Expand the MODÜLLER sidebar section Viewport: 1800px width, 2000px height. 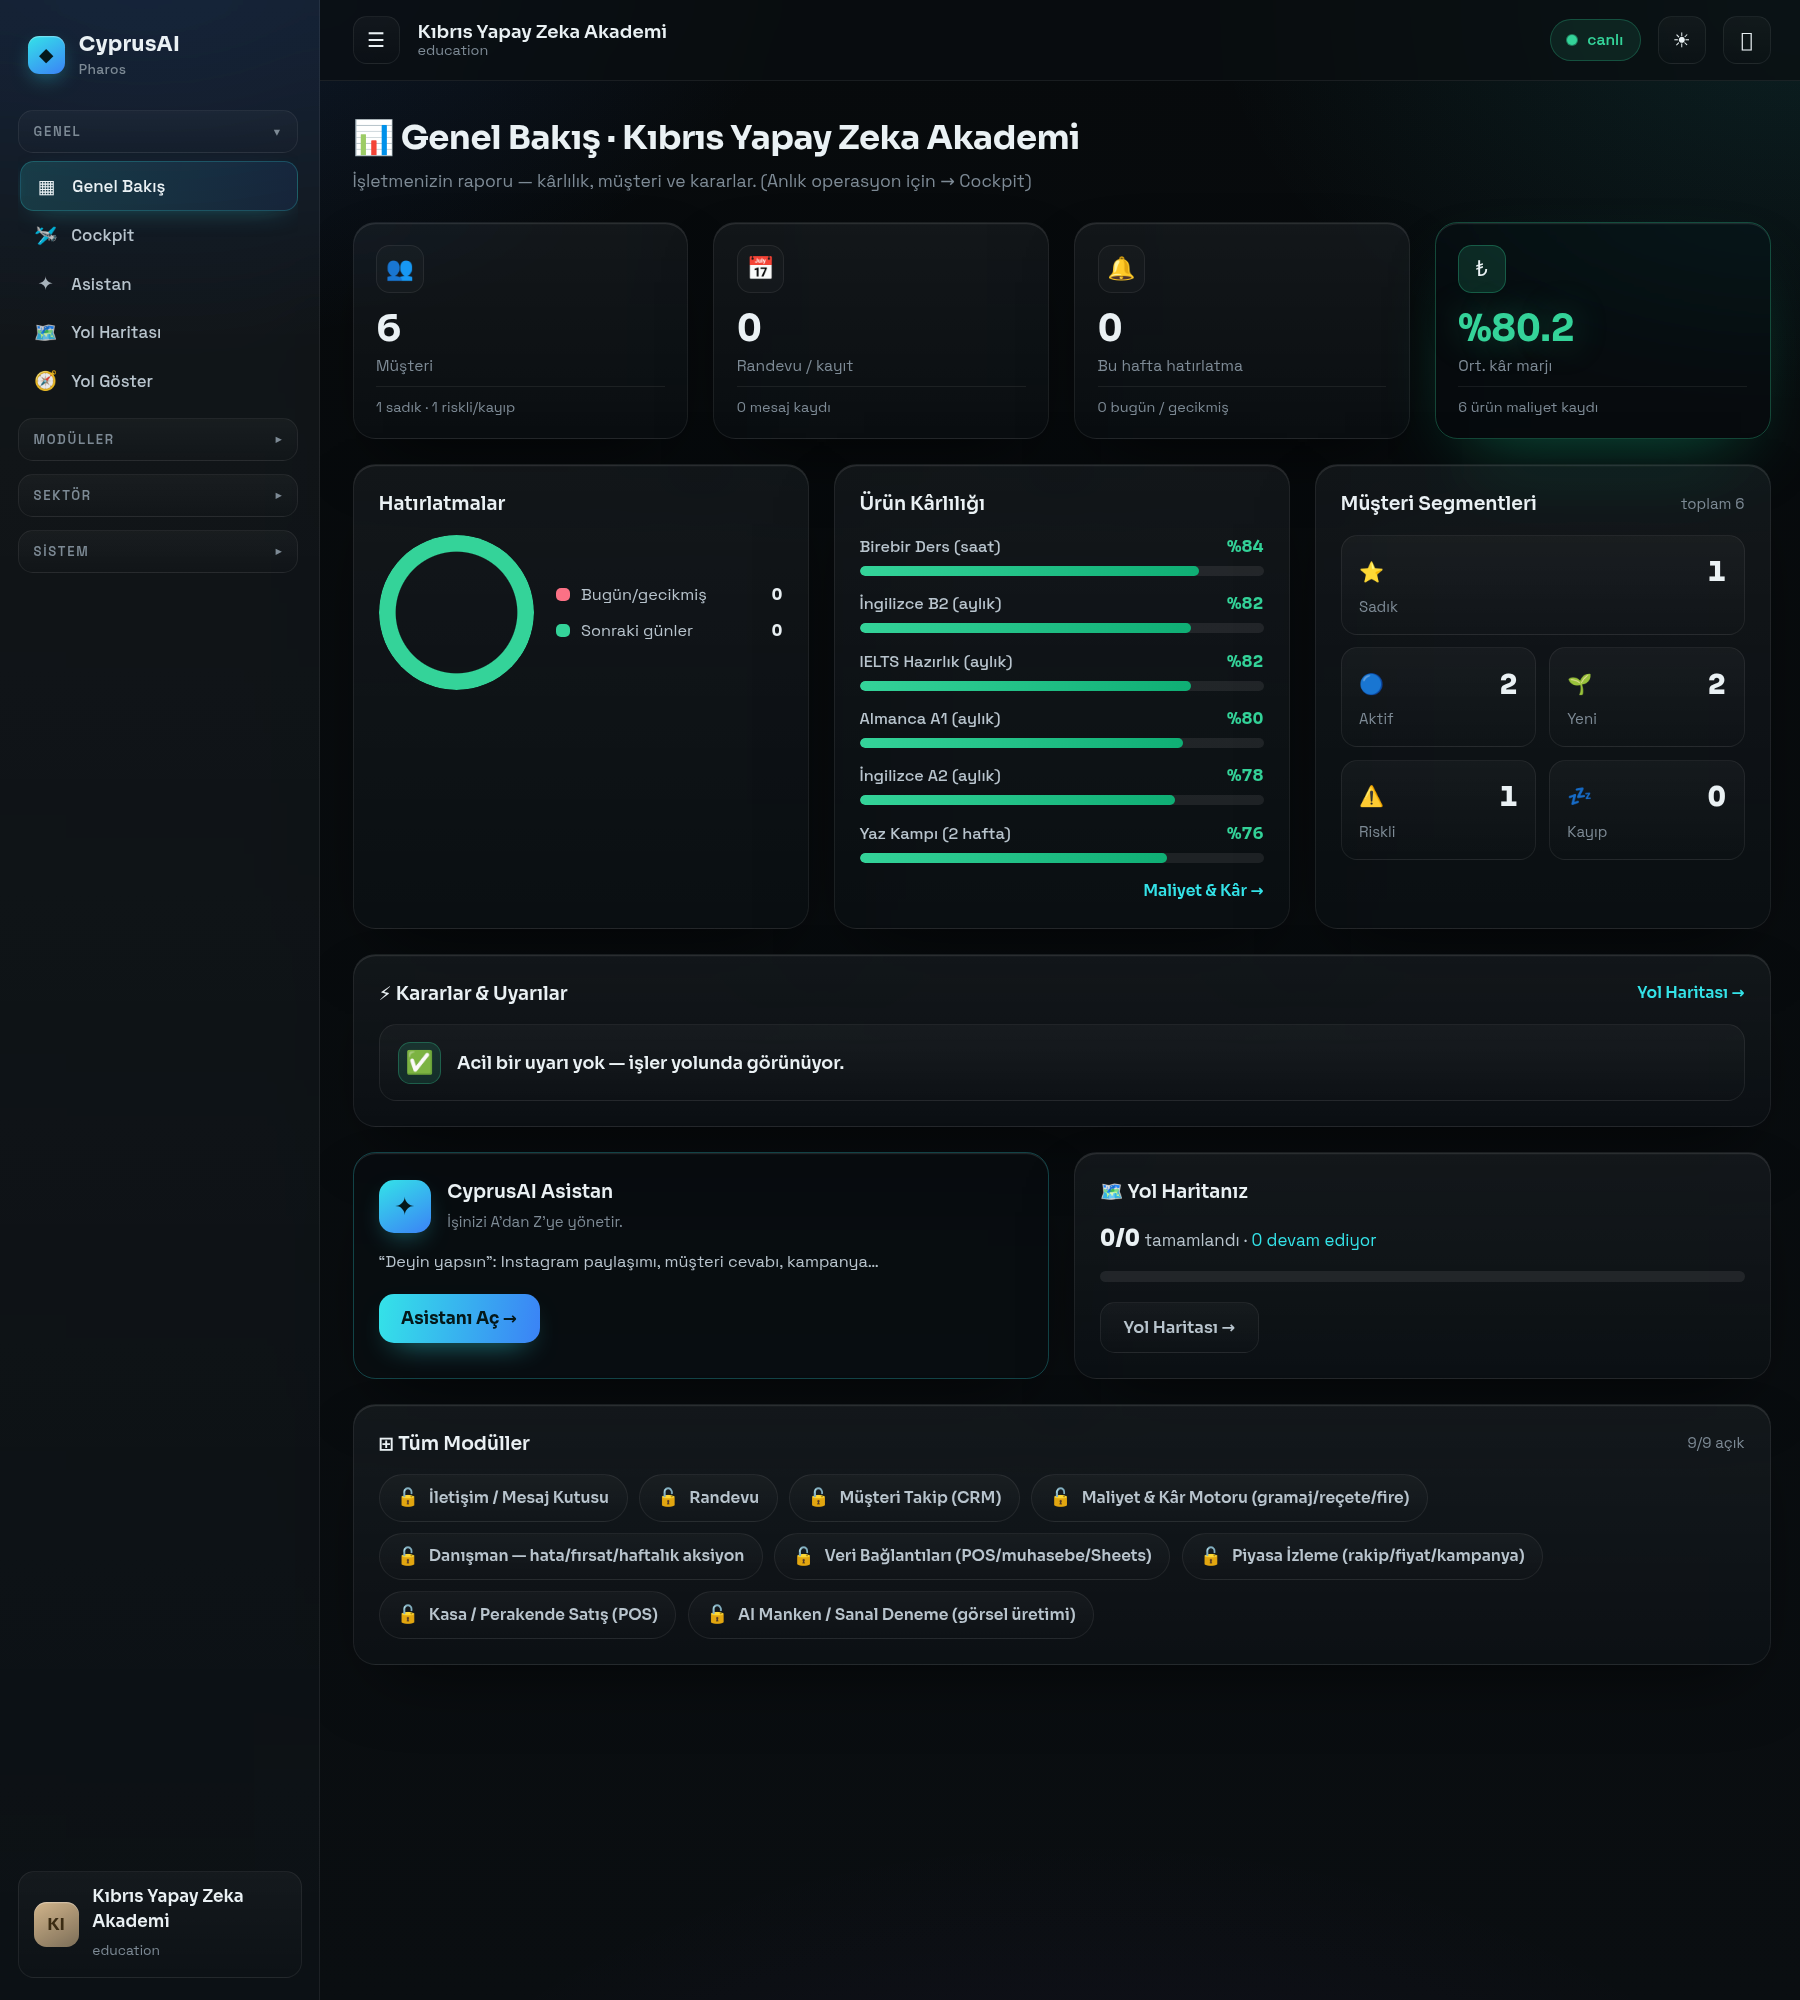pyautogui.click(x=158, y=439)
